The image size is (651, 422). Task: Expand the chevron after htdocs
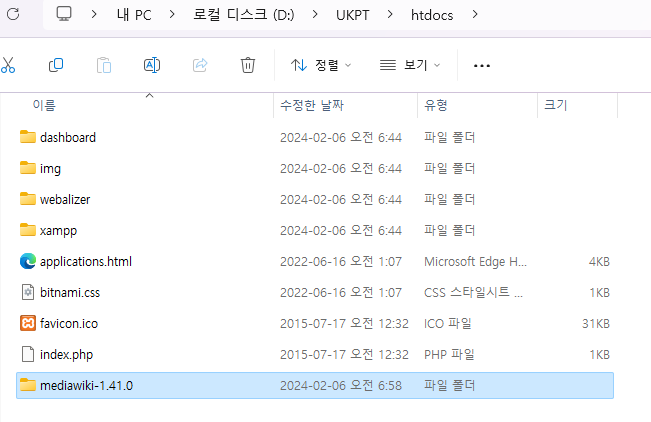(x=475, y=15)
